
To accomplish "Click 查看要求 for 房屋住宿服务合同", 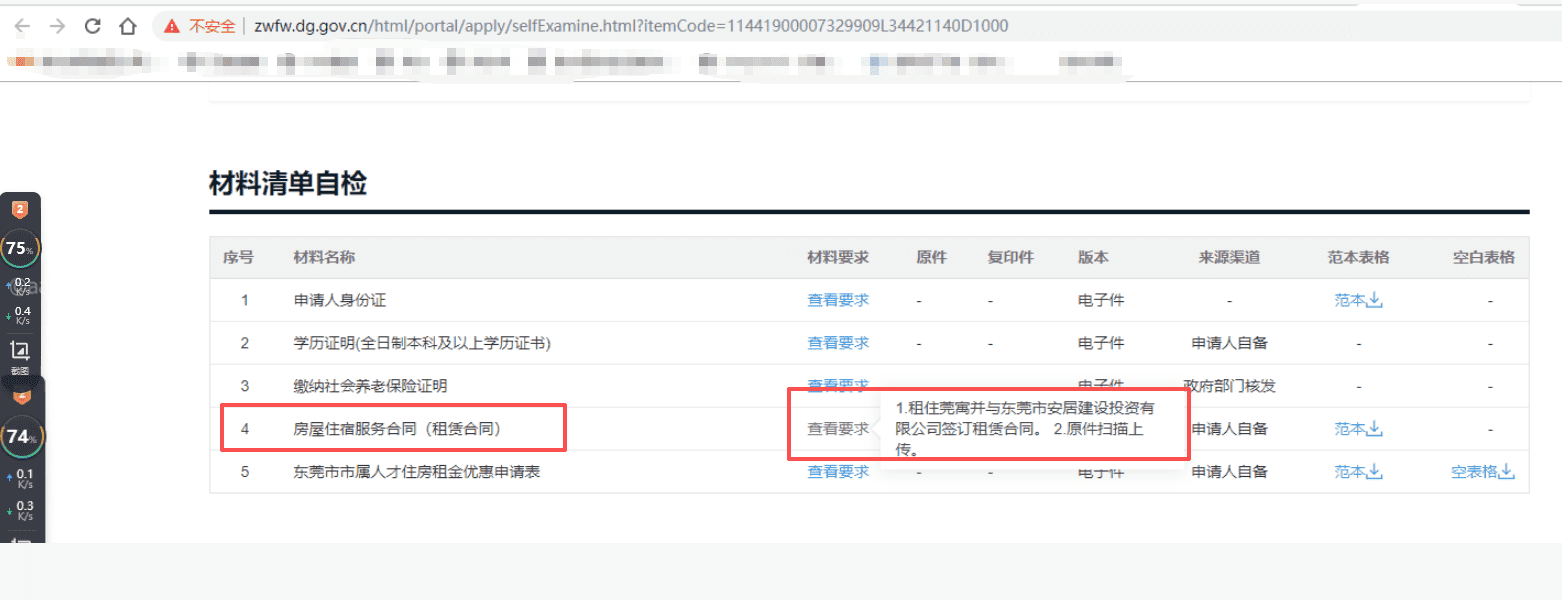I will coord(838,429).
